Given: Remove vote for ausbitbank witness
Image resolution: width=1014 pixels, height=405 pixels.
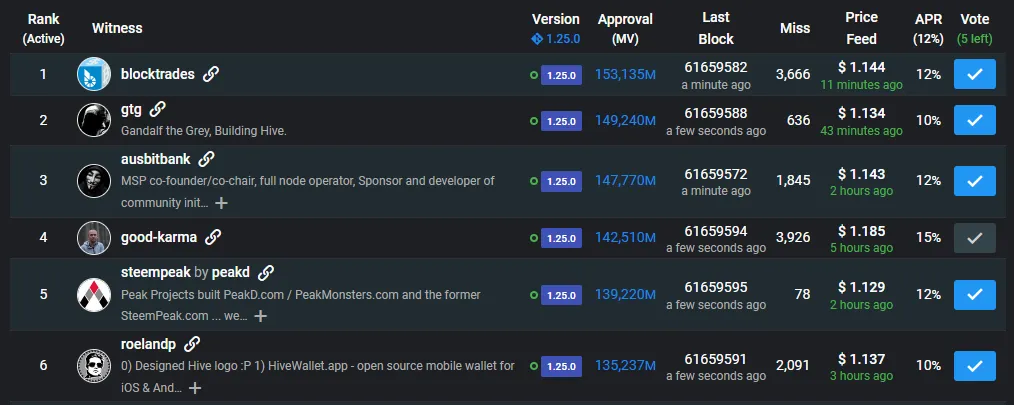Looking at the screenshot, I should click(975, 181).
